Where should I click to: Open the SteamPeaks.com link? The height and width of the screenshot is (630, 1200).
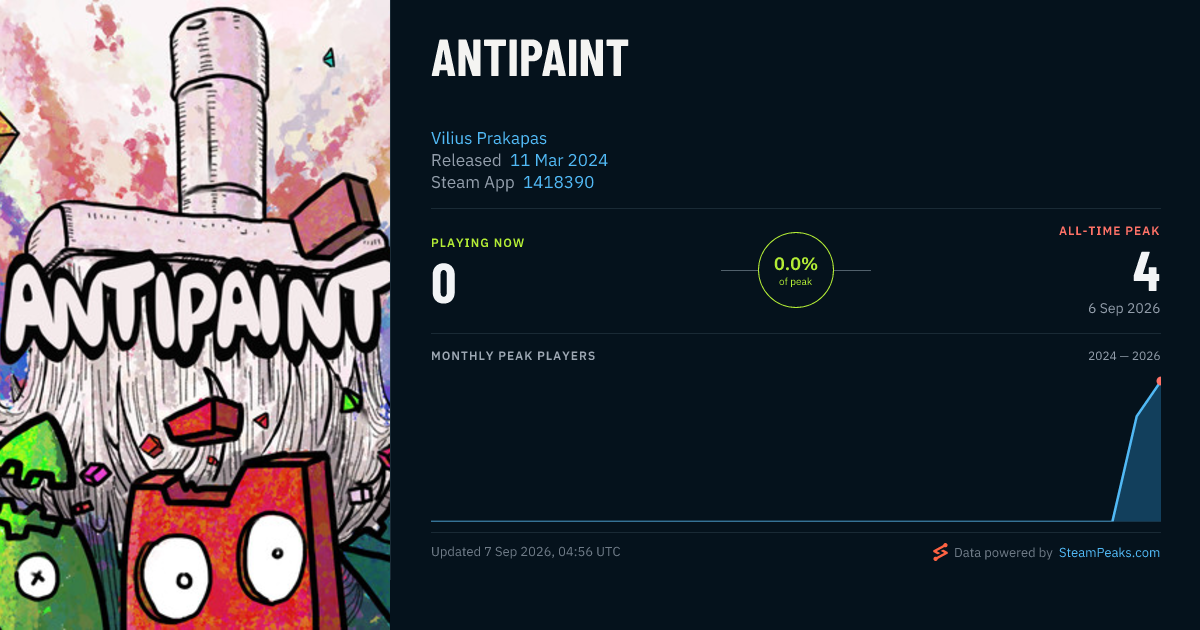click(x=1109, y=552)
